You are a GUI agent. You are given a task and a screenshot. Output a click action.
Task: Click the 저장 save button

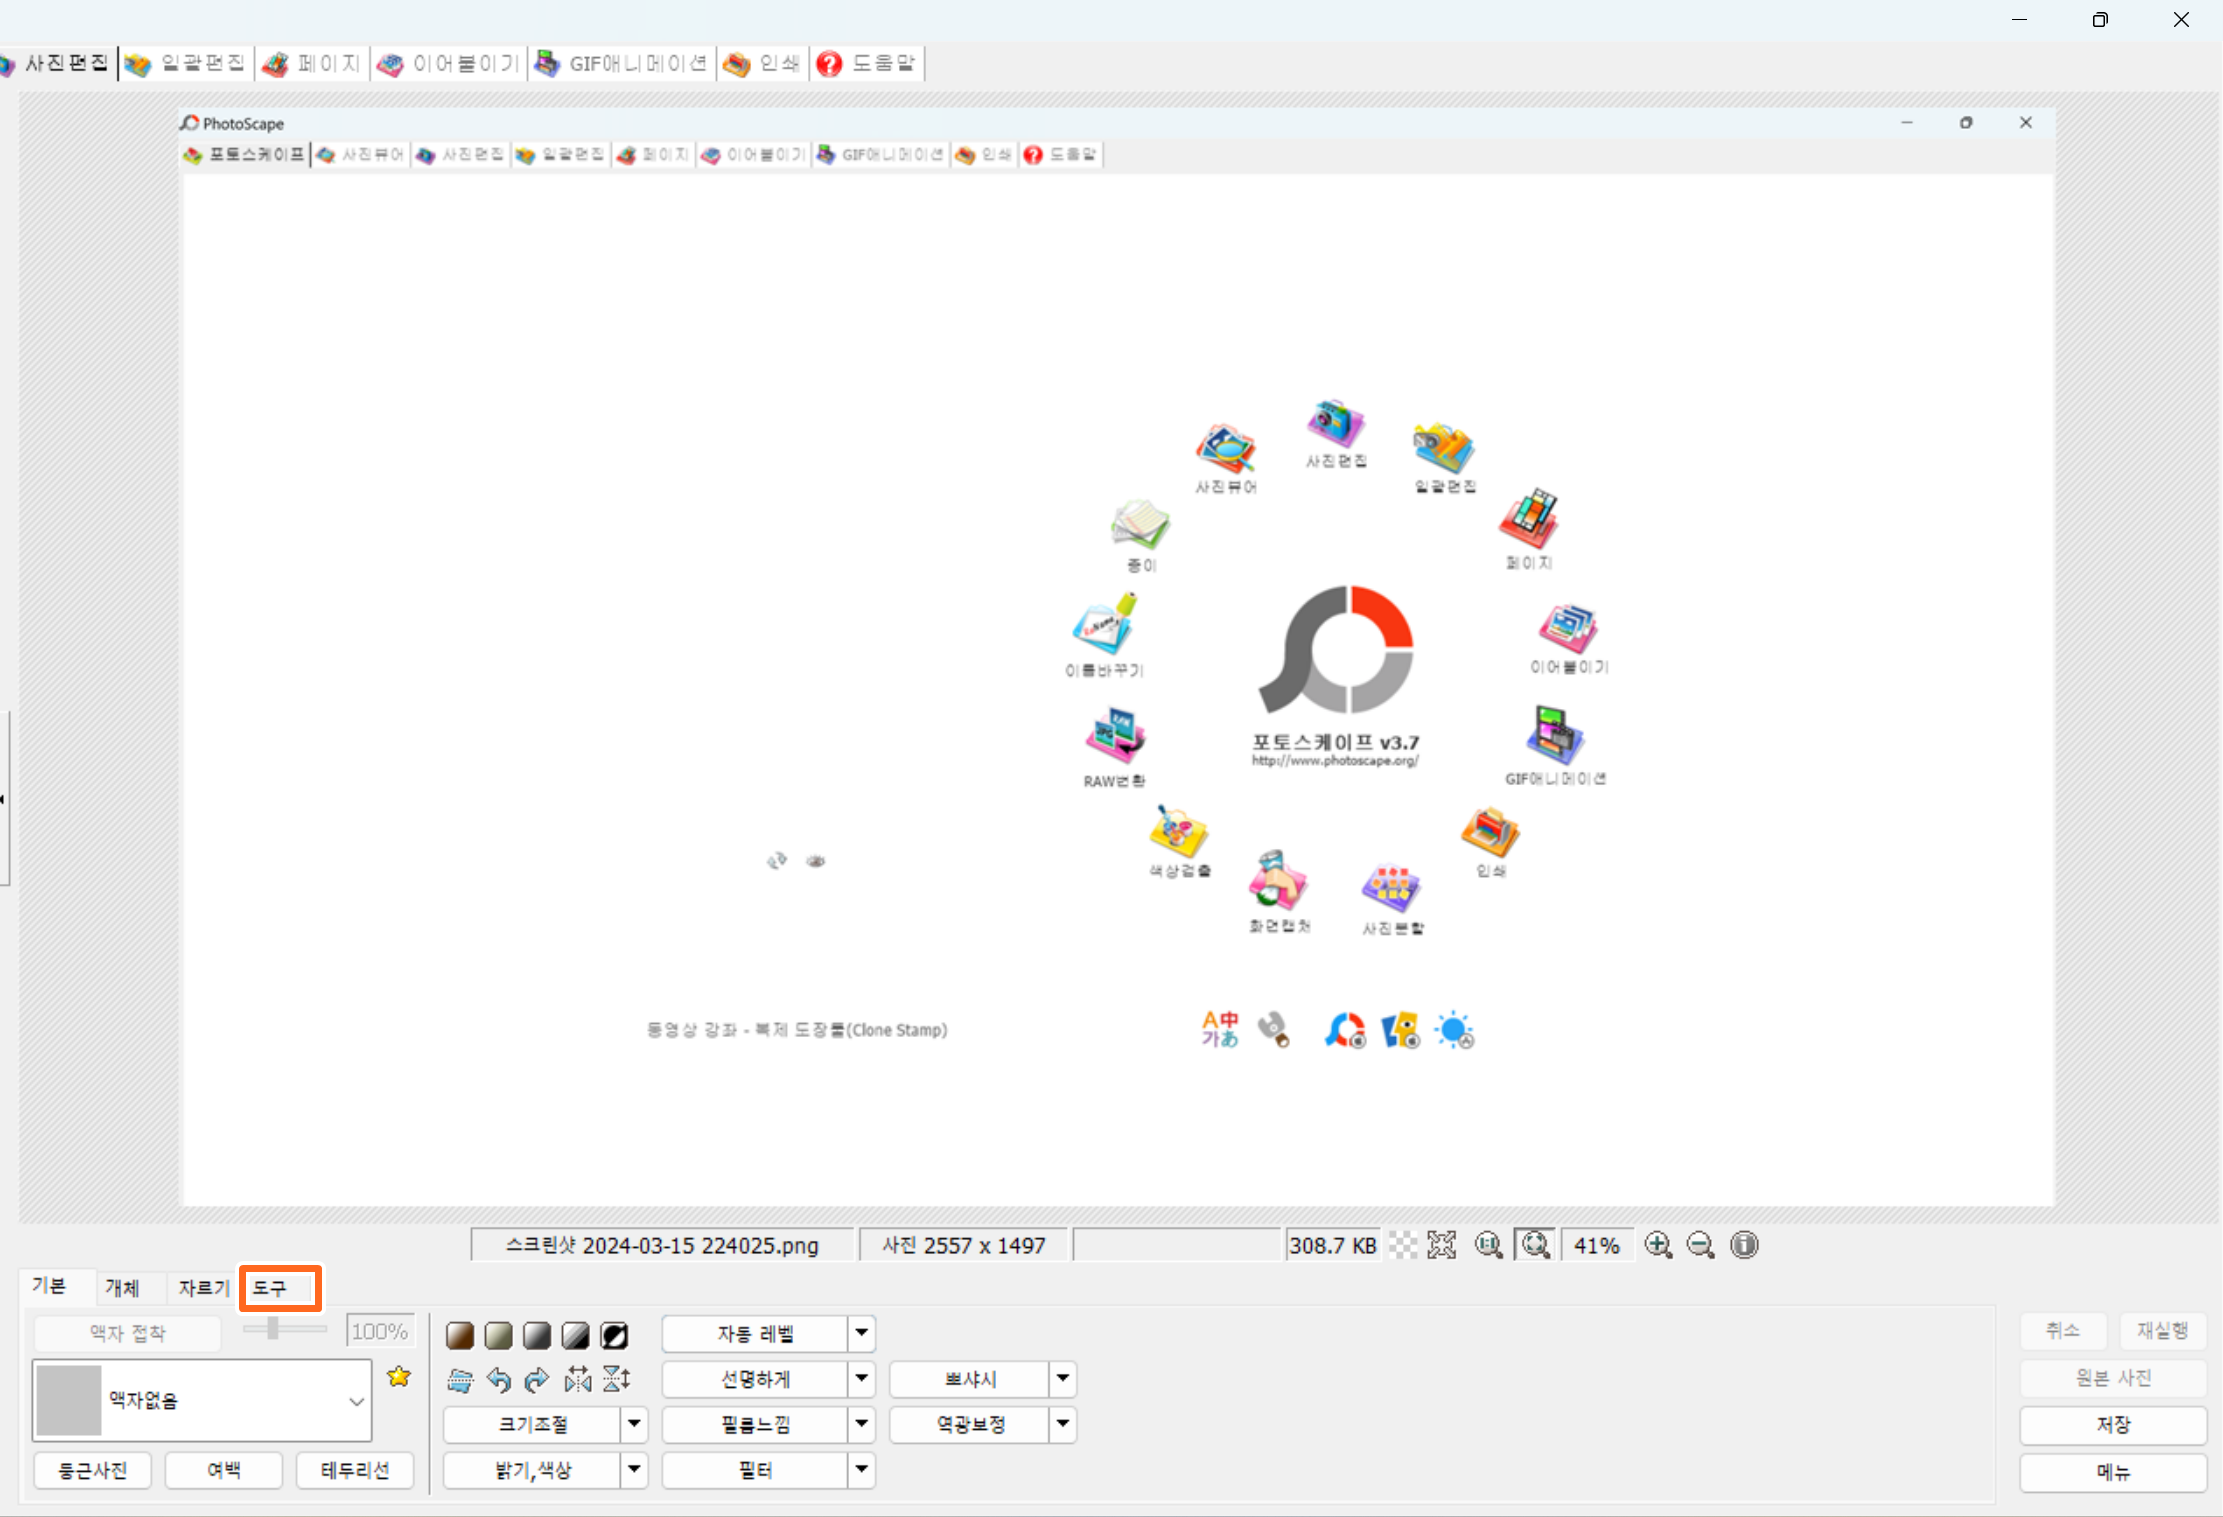(x=2112, y=1425)
